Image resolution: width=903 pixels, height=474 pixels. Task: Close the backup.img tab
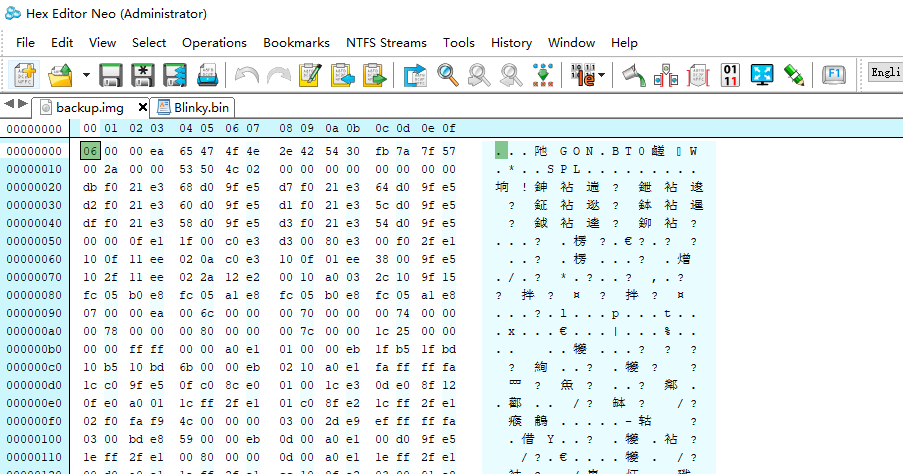(143, 107)
